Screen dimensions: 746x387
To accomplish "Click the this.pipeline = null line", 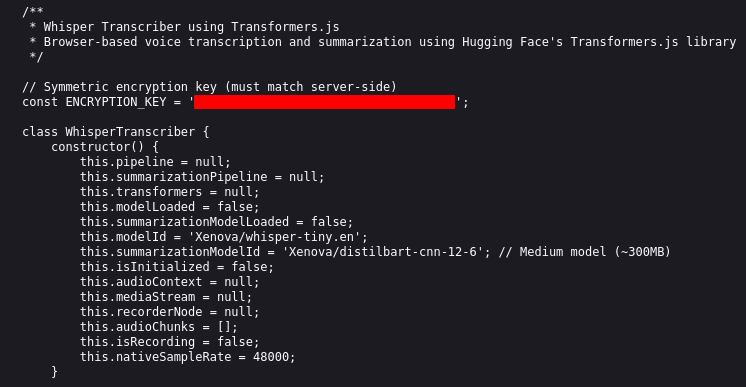I will pyautogui.click(x=155, y=162).
